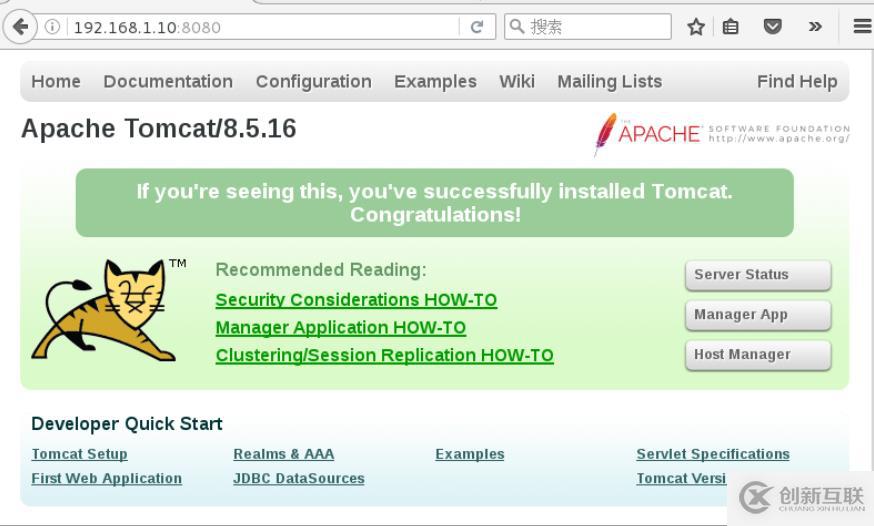Open Security Considerations HOW-TO link
Image resolution: width=874 pixels, height=526 pixels.
pos(356,300)
